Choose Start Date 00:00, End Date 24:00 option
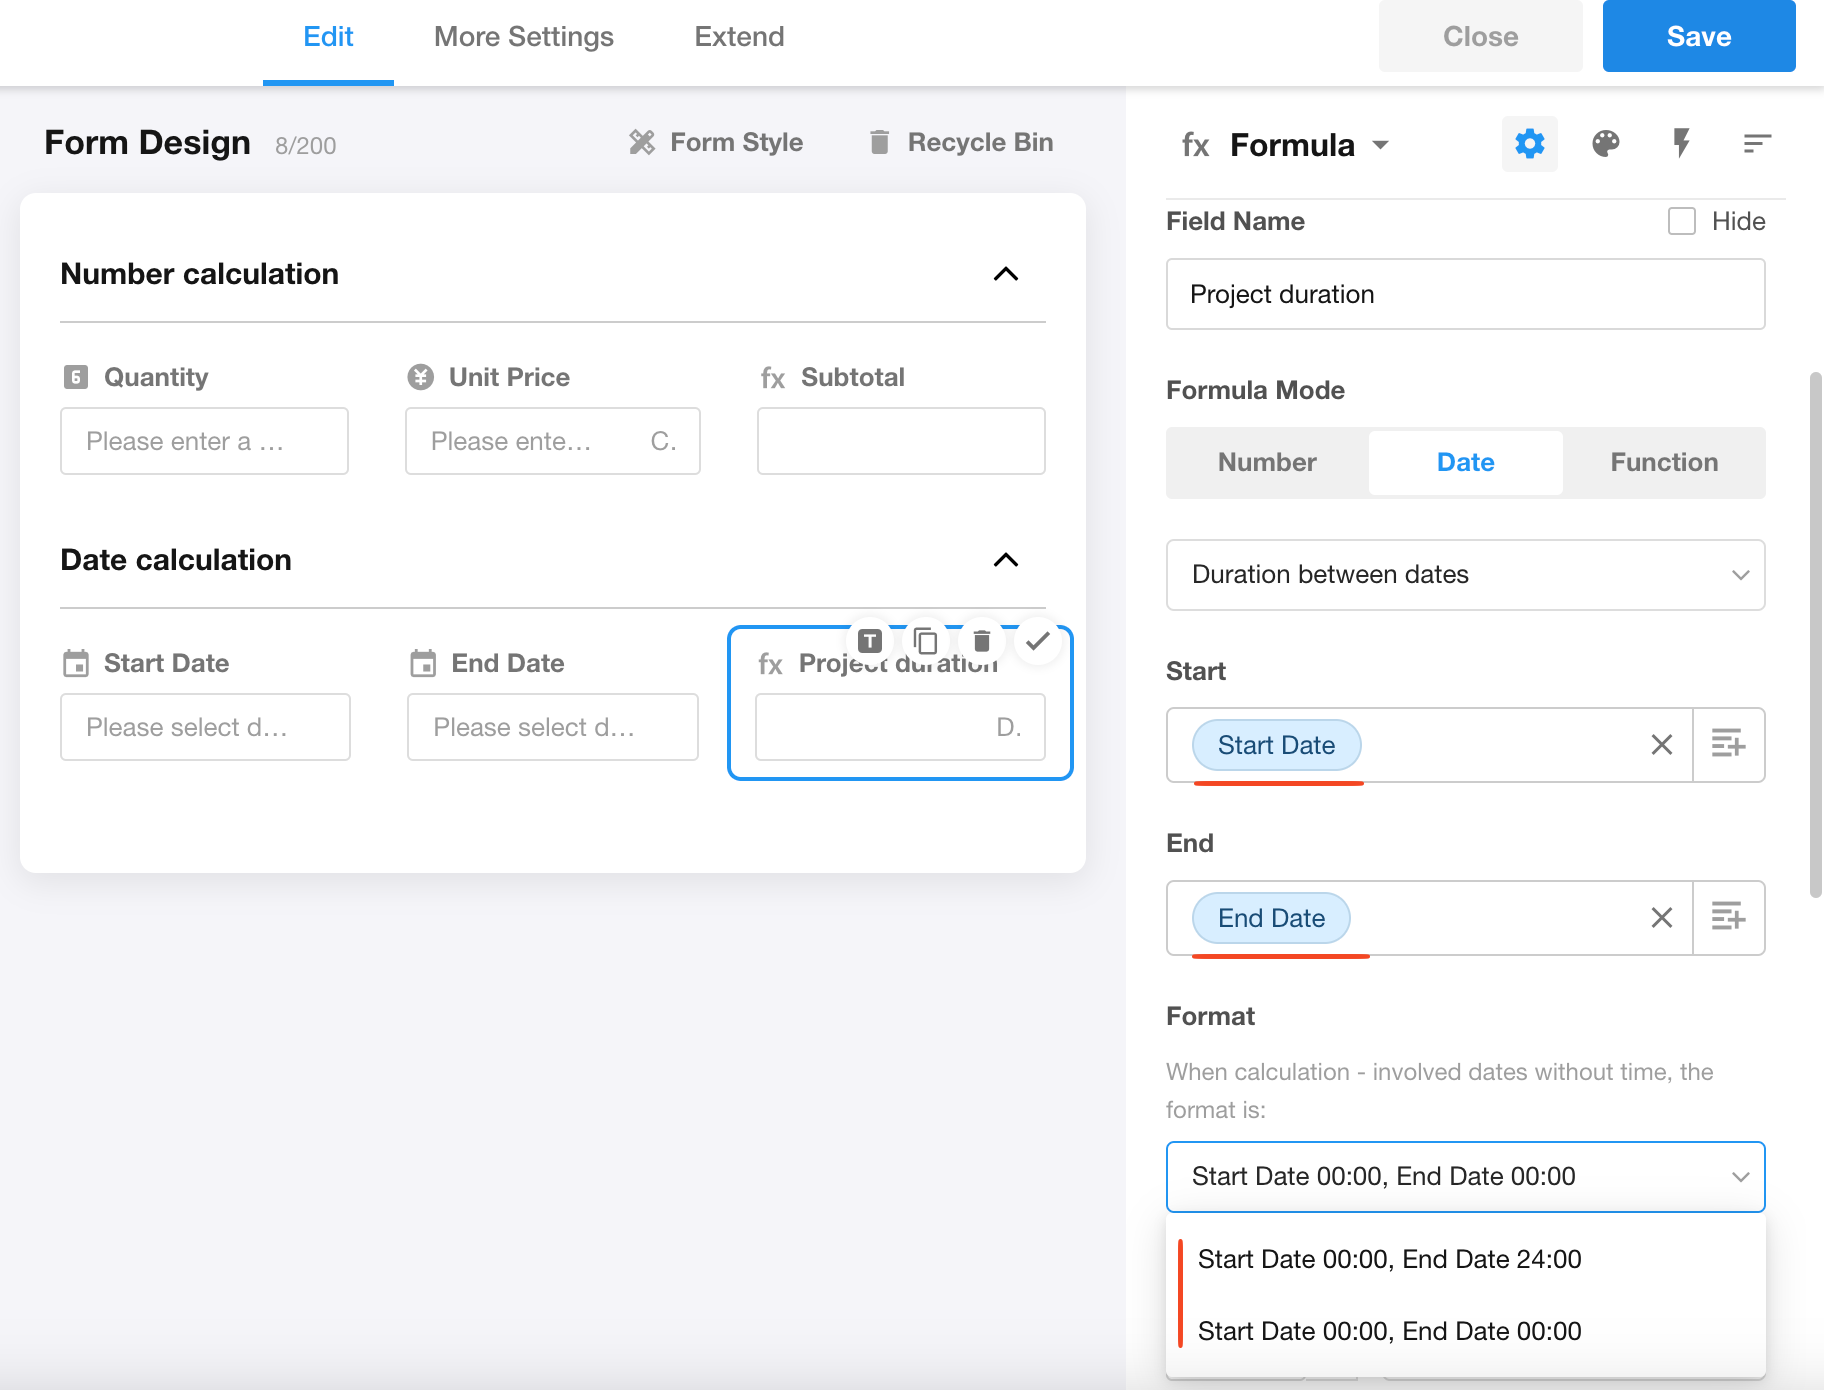Image resolution: width=1824 pixels, height=1390 pixels. pyautogui.click(x=1389, y=1259)
